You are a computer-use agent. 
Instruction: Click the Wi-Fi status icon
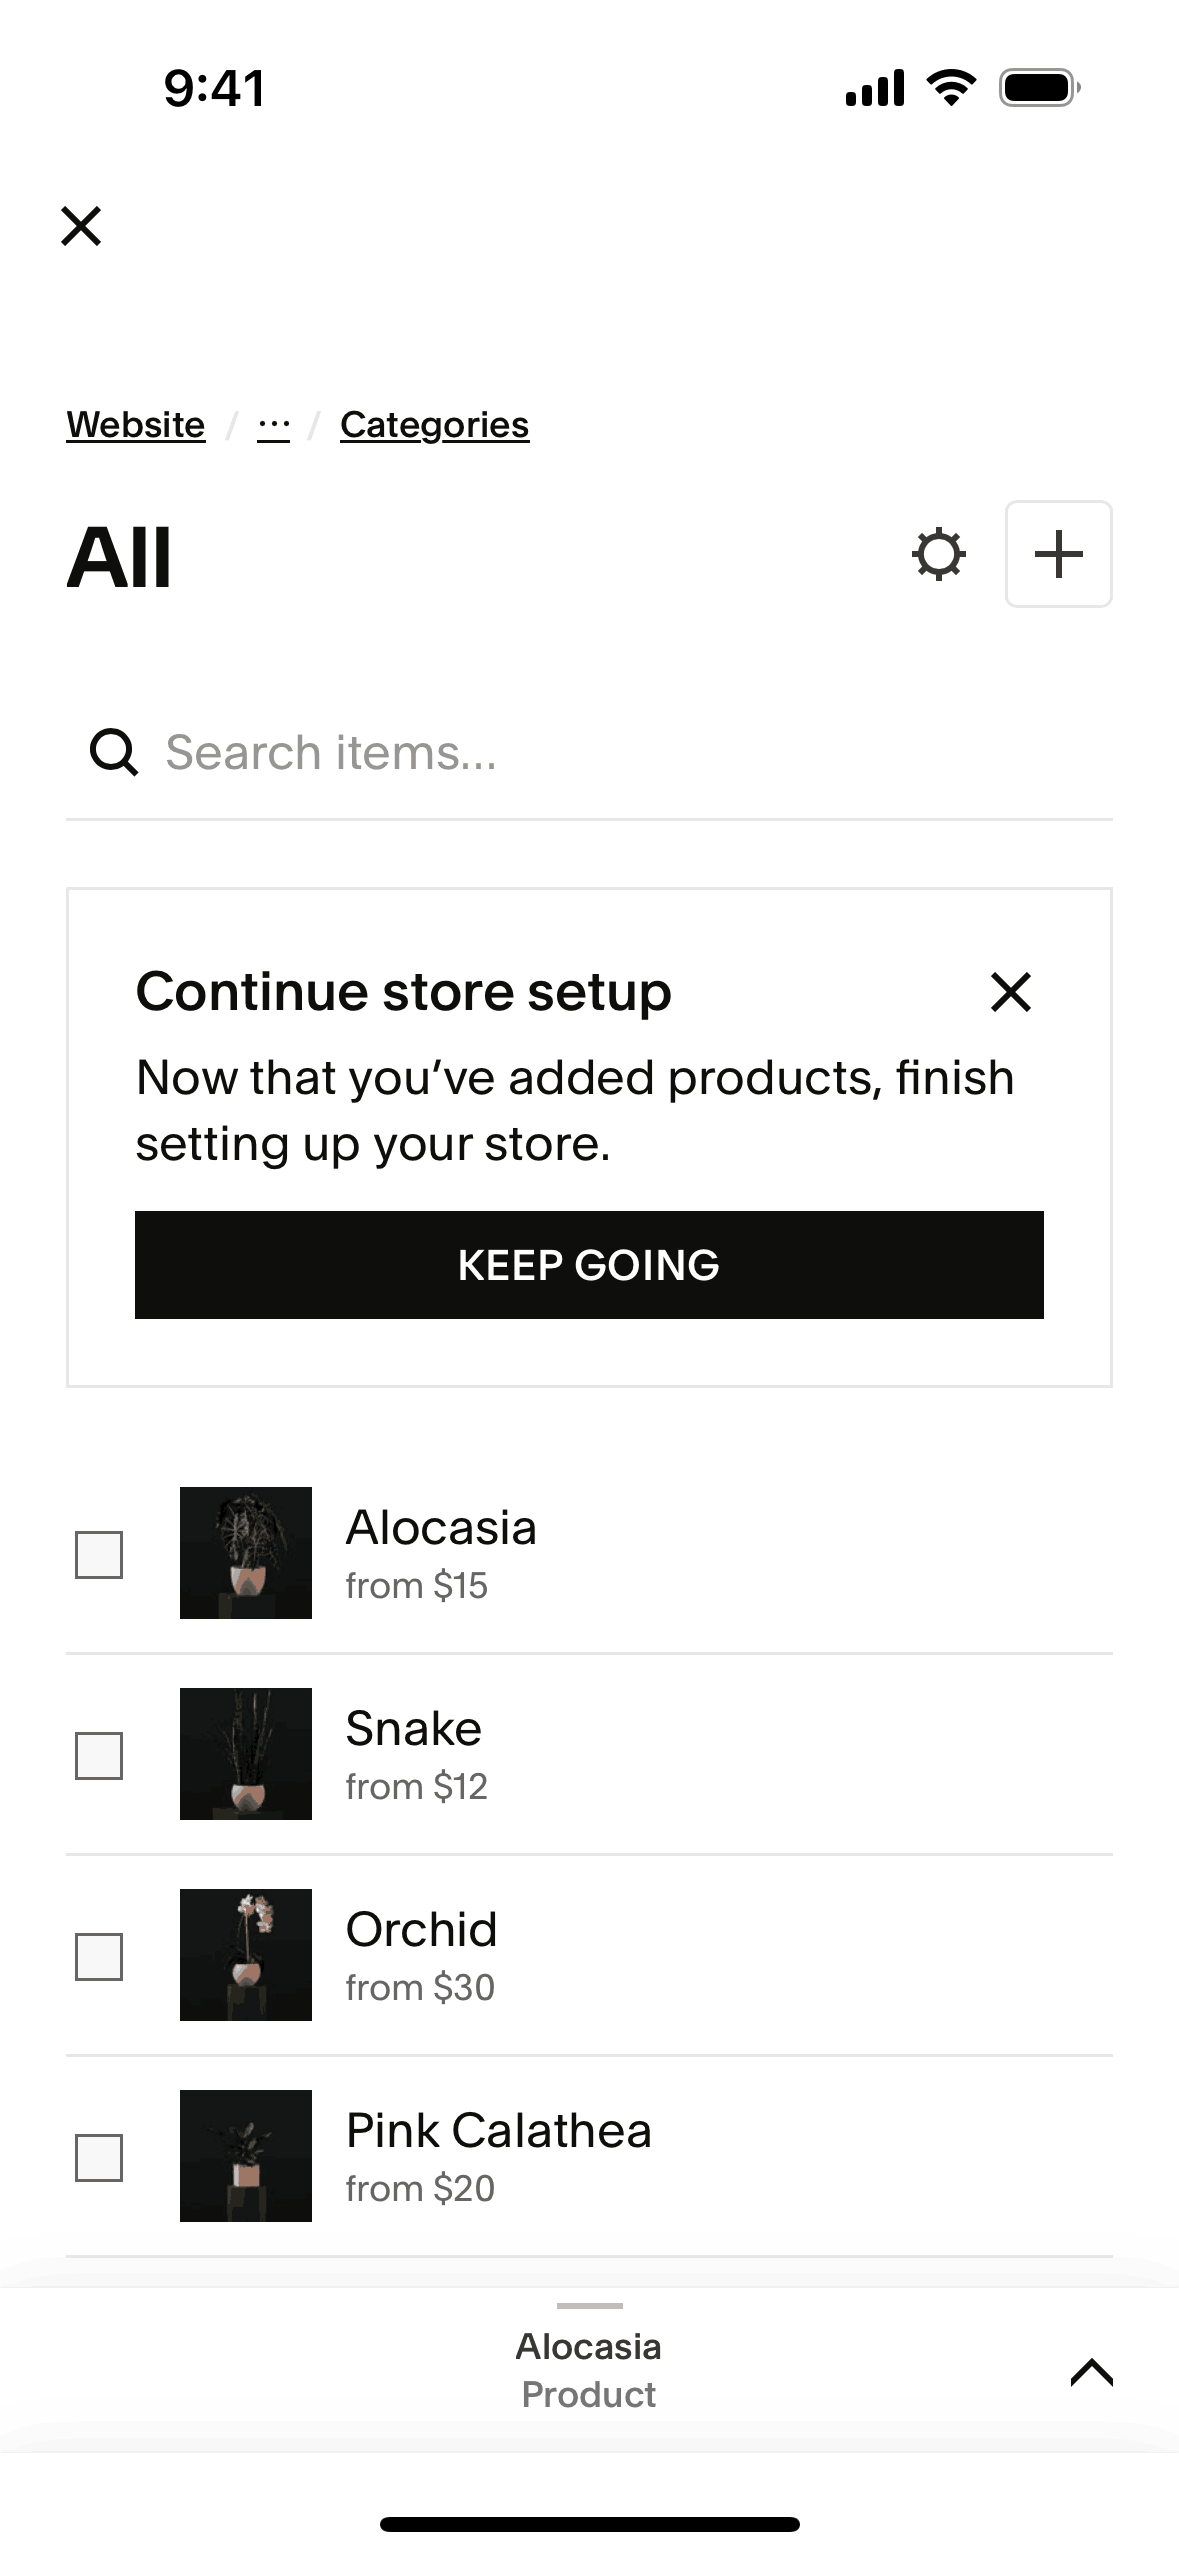[951, 88]
